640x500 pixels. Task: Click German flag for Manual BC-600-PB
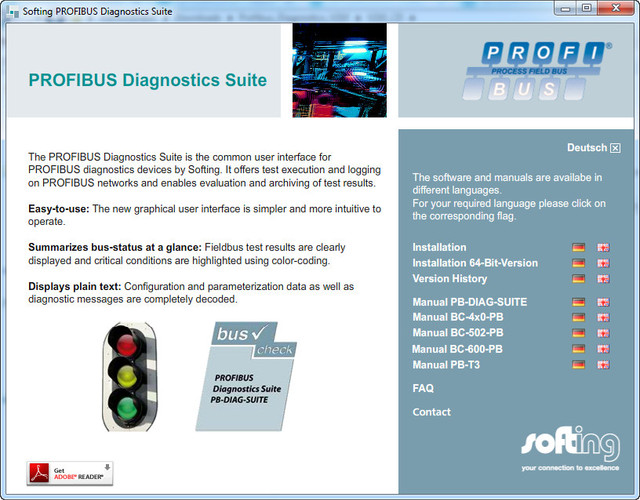(578, 349)
